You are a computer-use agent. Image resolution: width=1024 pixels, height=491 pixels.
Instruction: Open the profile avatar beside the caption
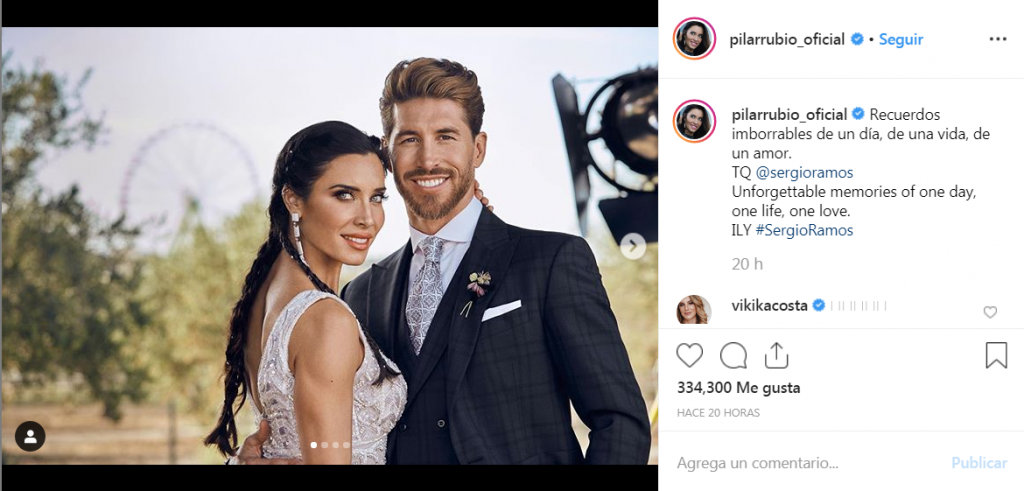[x=694, y=121]
